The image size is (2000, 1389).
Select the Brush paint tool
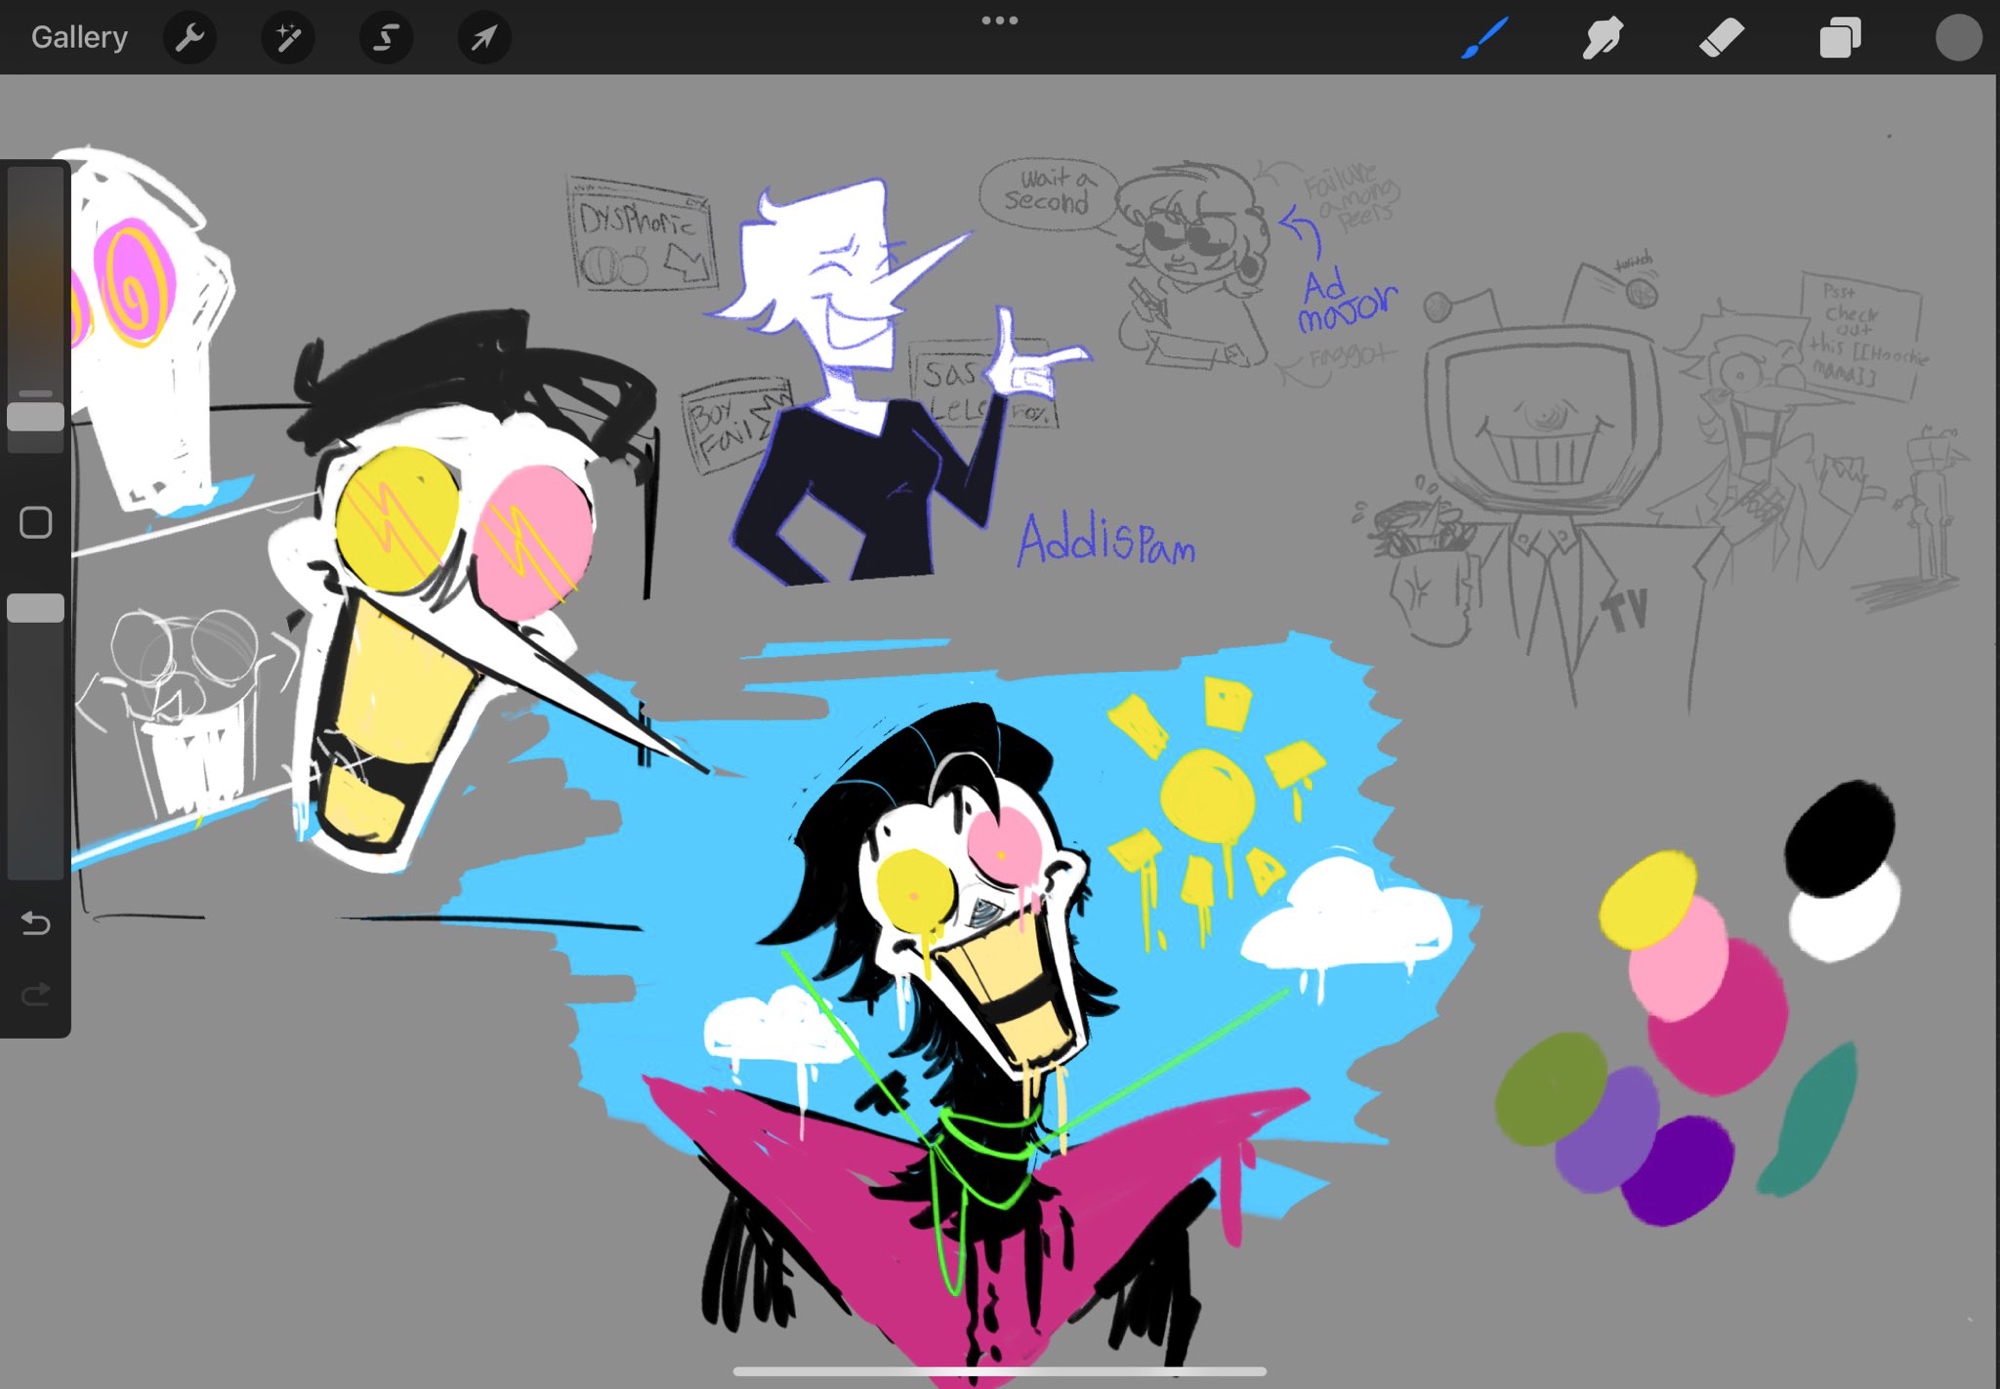(1484, 38)
